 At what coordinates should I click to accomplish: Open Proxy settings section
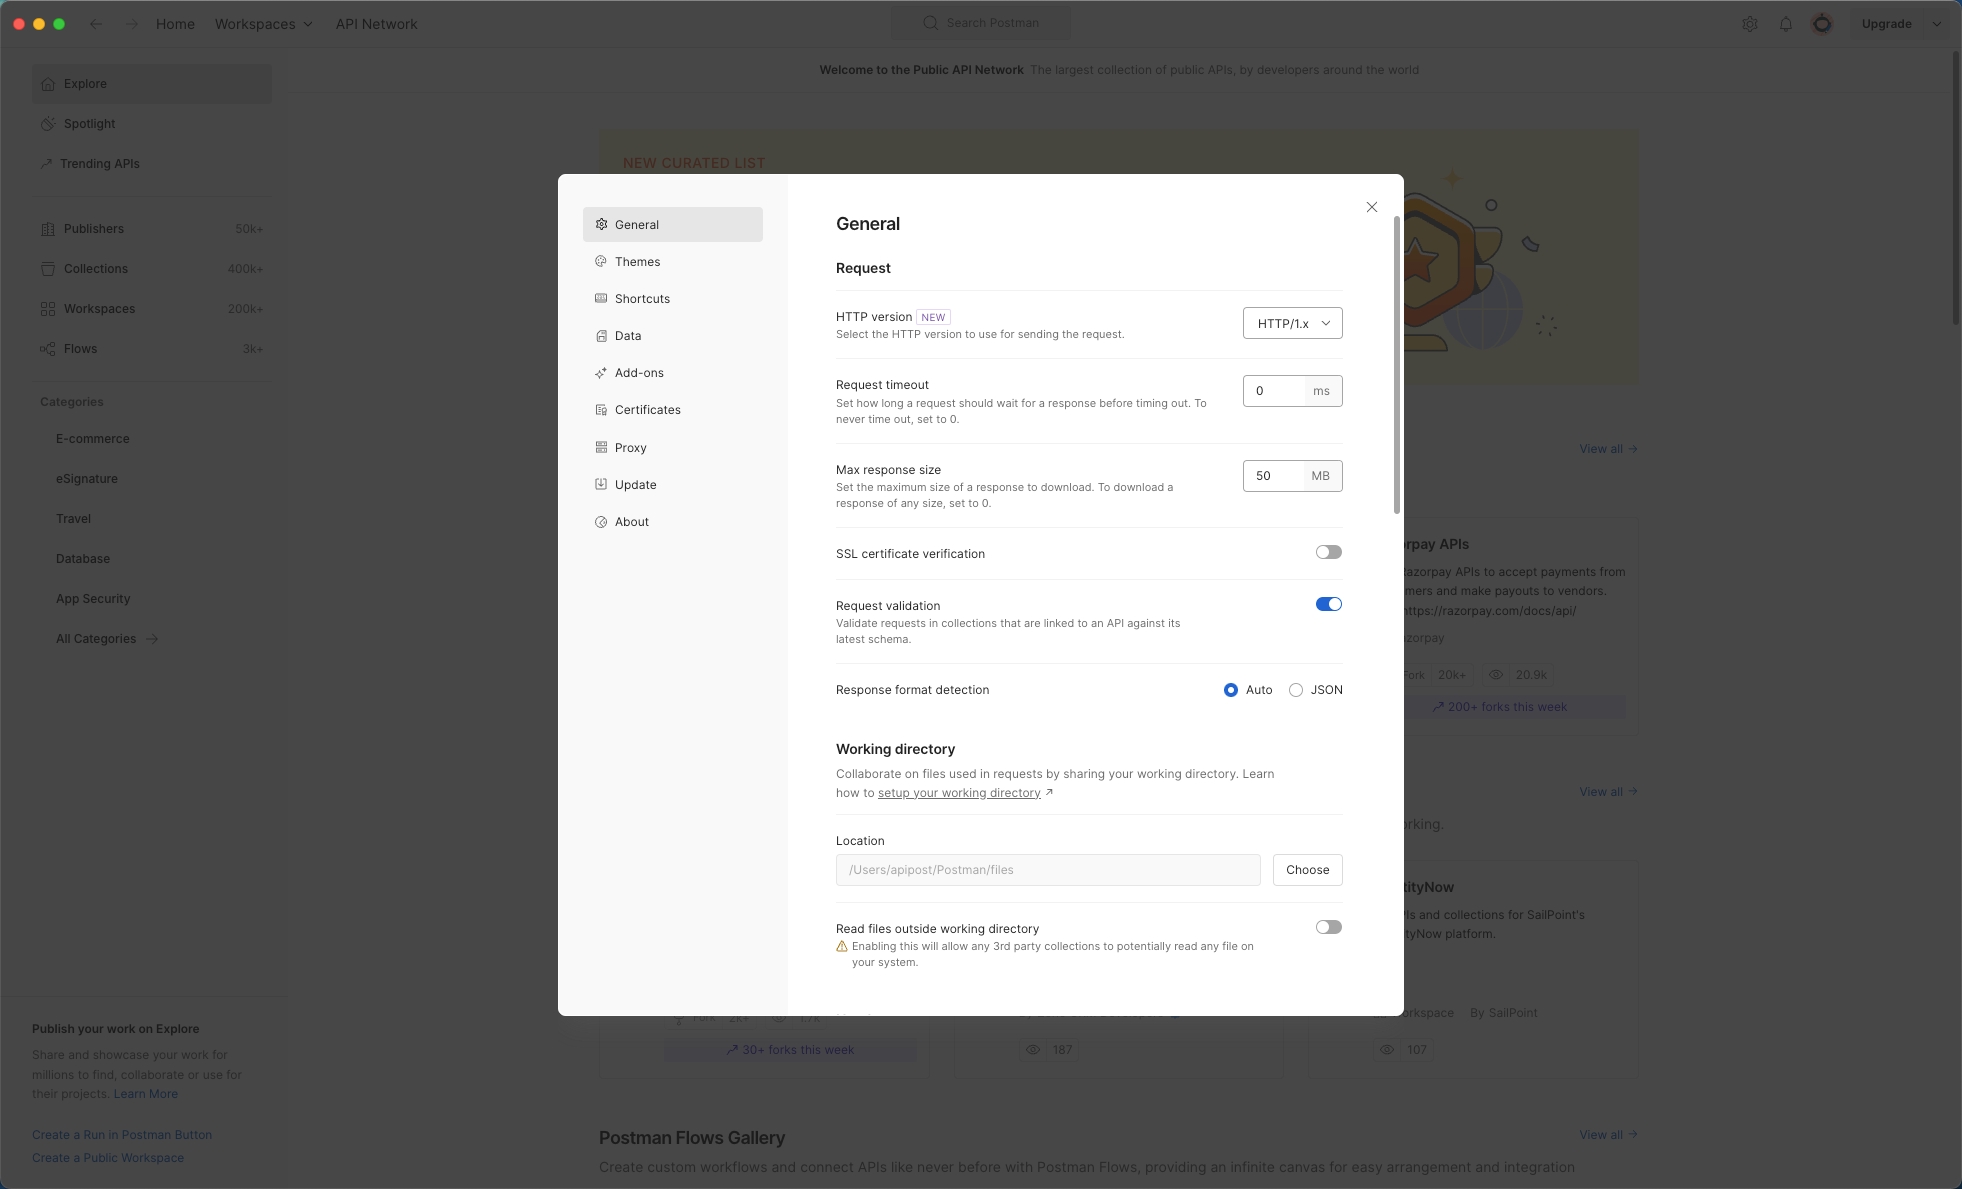tap(672, 448)
